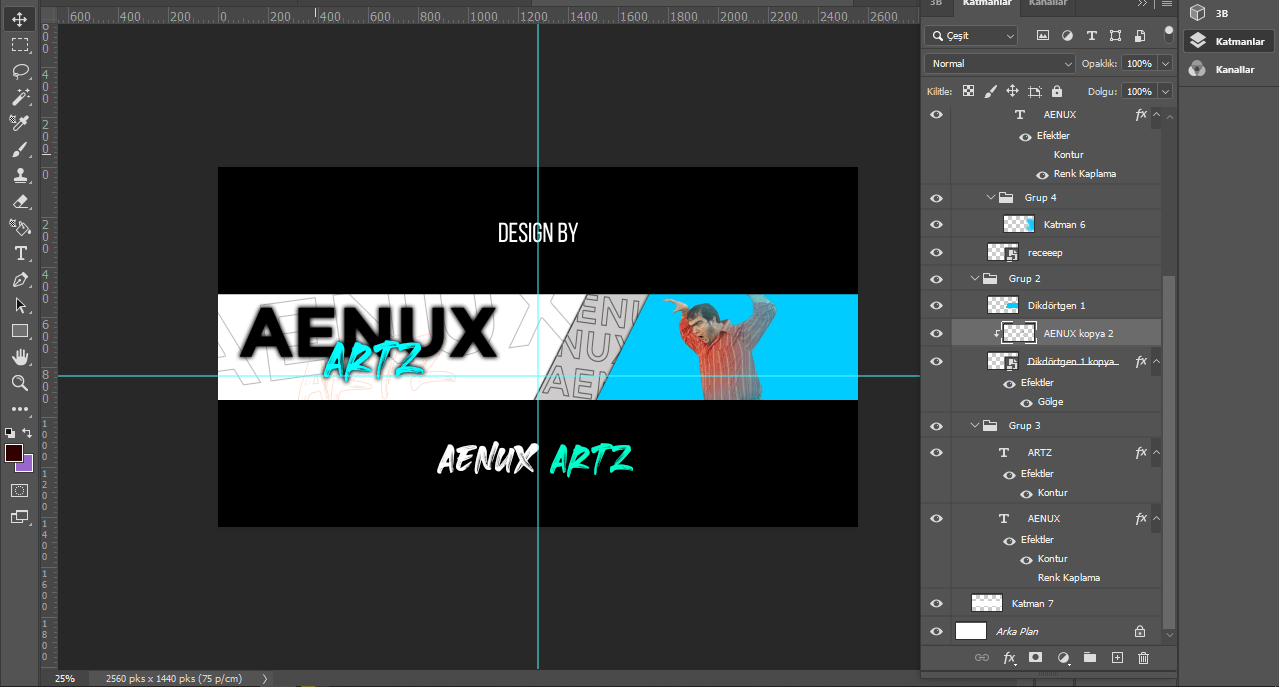This screenshot has height=687, width=1279.
Task: Collapse the Grup 2 folder
Action: (975, 278)
